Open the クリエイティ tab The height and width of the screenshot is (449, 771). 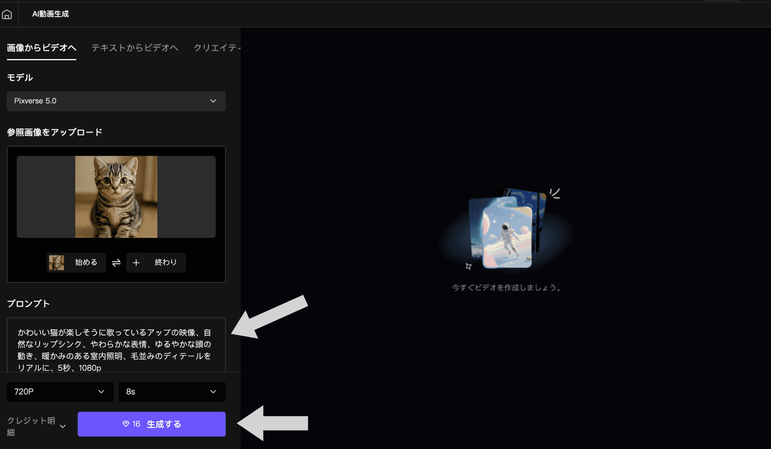(x=217, y=48)
